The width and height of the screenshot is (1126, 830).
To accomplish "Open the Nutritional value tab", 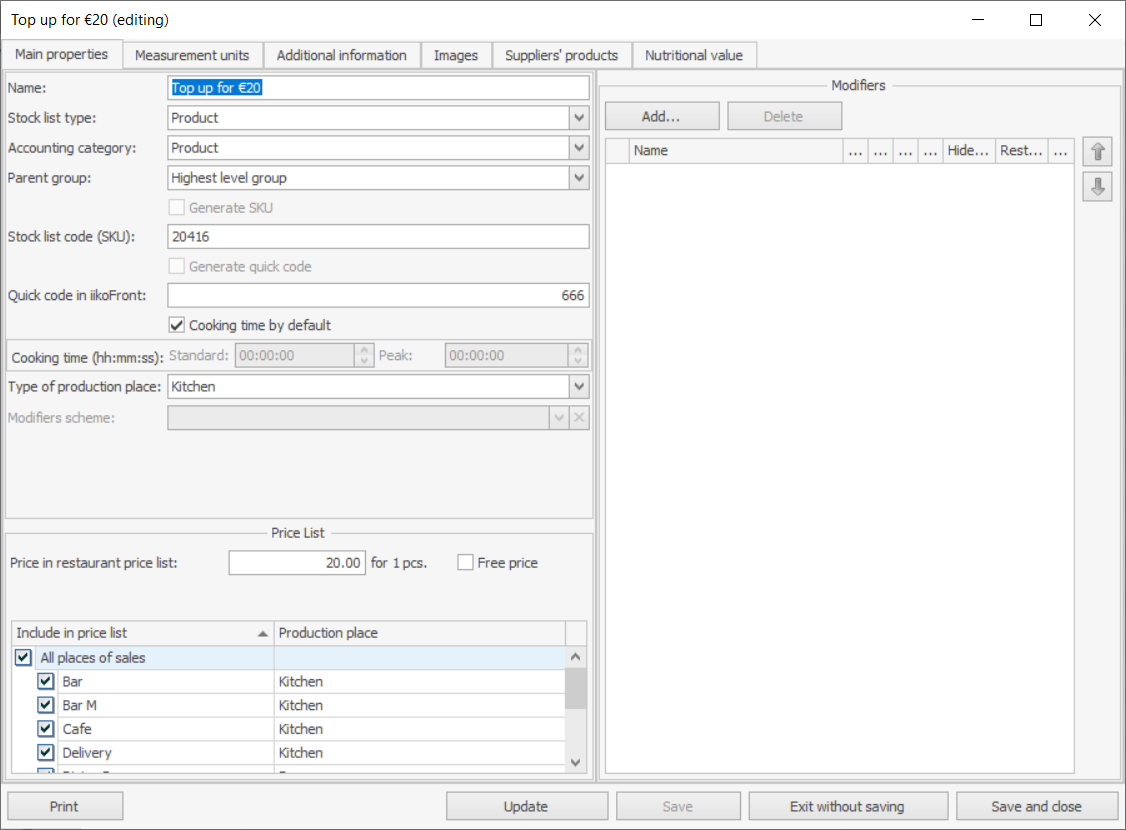I will coord(693,55).
